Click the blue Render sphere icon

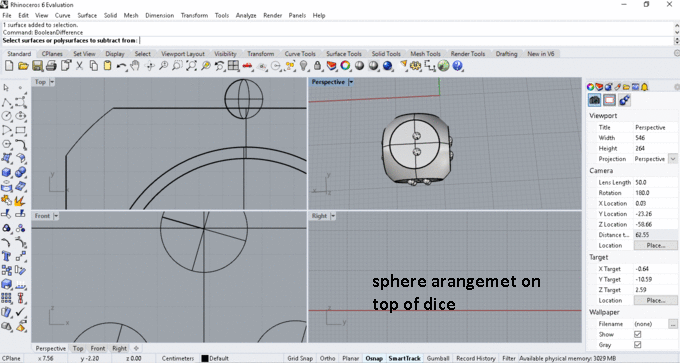click(388, 66)
